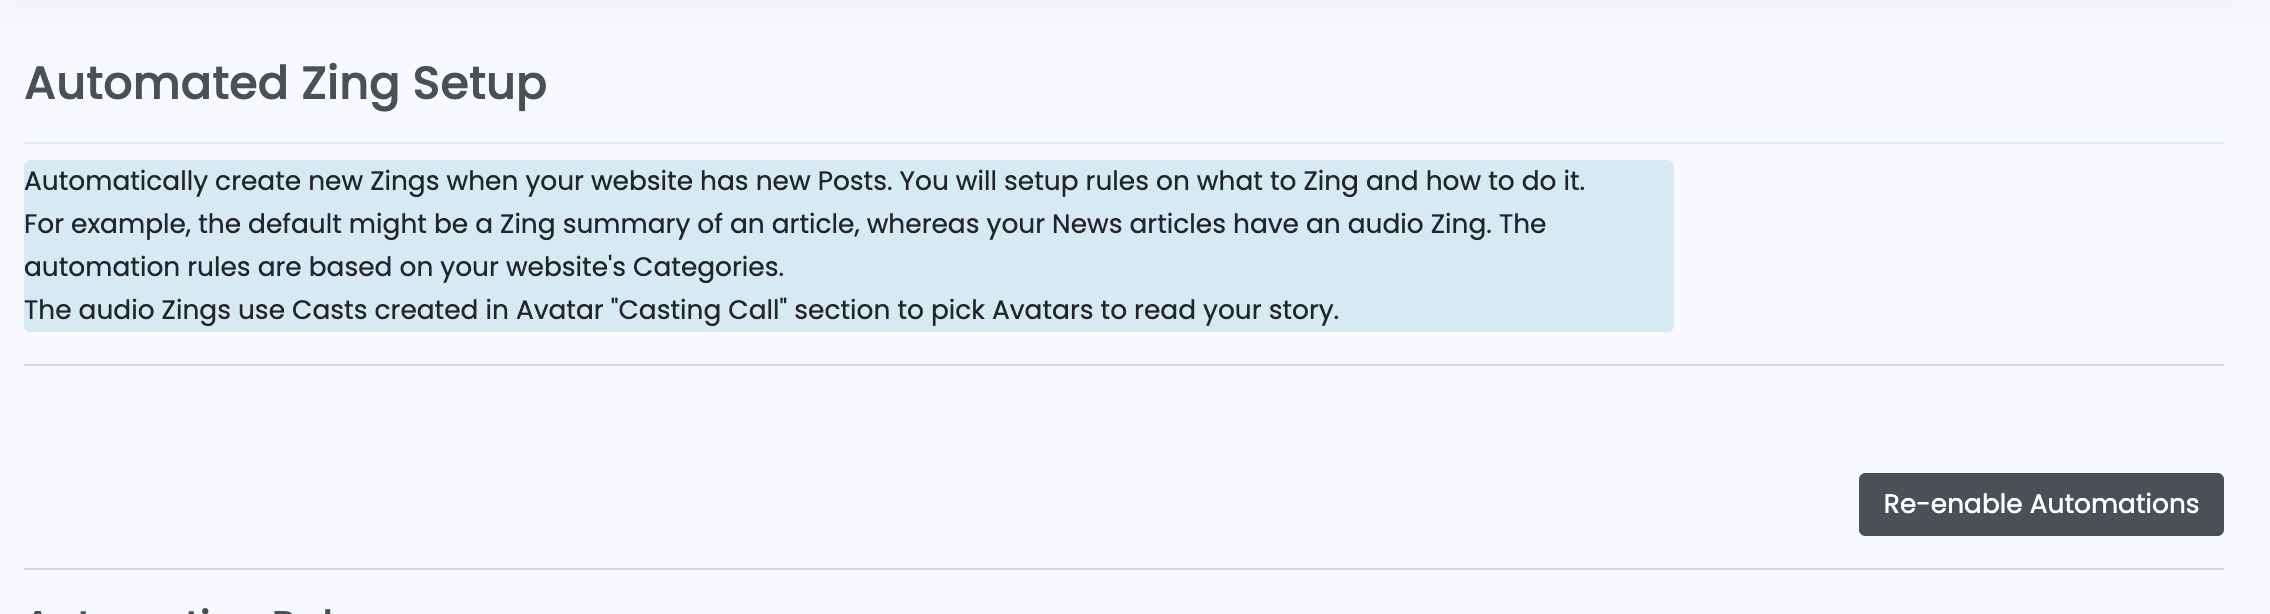
Task: Click the line beginning "For example, the default"
Action: (785, 224)
